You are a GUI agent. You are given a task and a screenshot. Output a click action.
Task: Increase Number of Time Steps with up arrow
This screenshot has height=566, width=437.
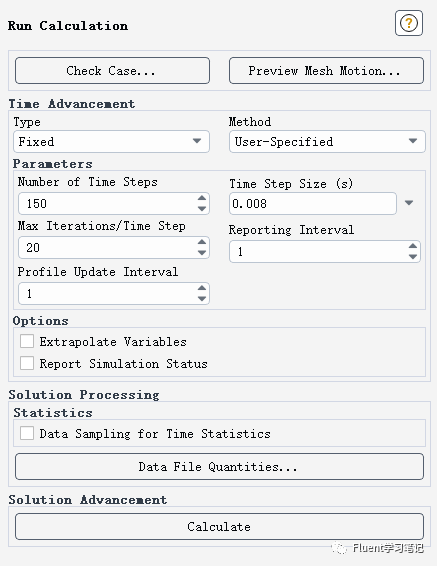pos(202,198)
